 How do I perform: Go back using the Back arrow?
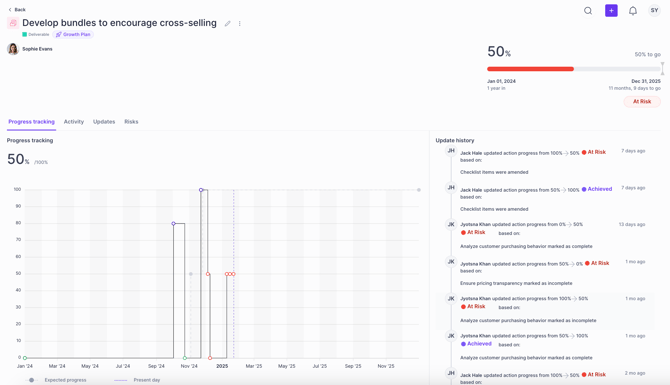point(17,9)
